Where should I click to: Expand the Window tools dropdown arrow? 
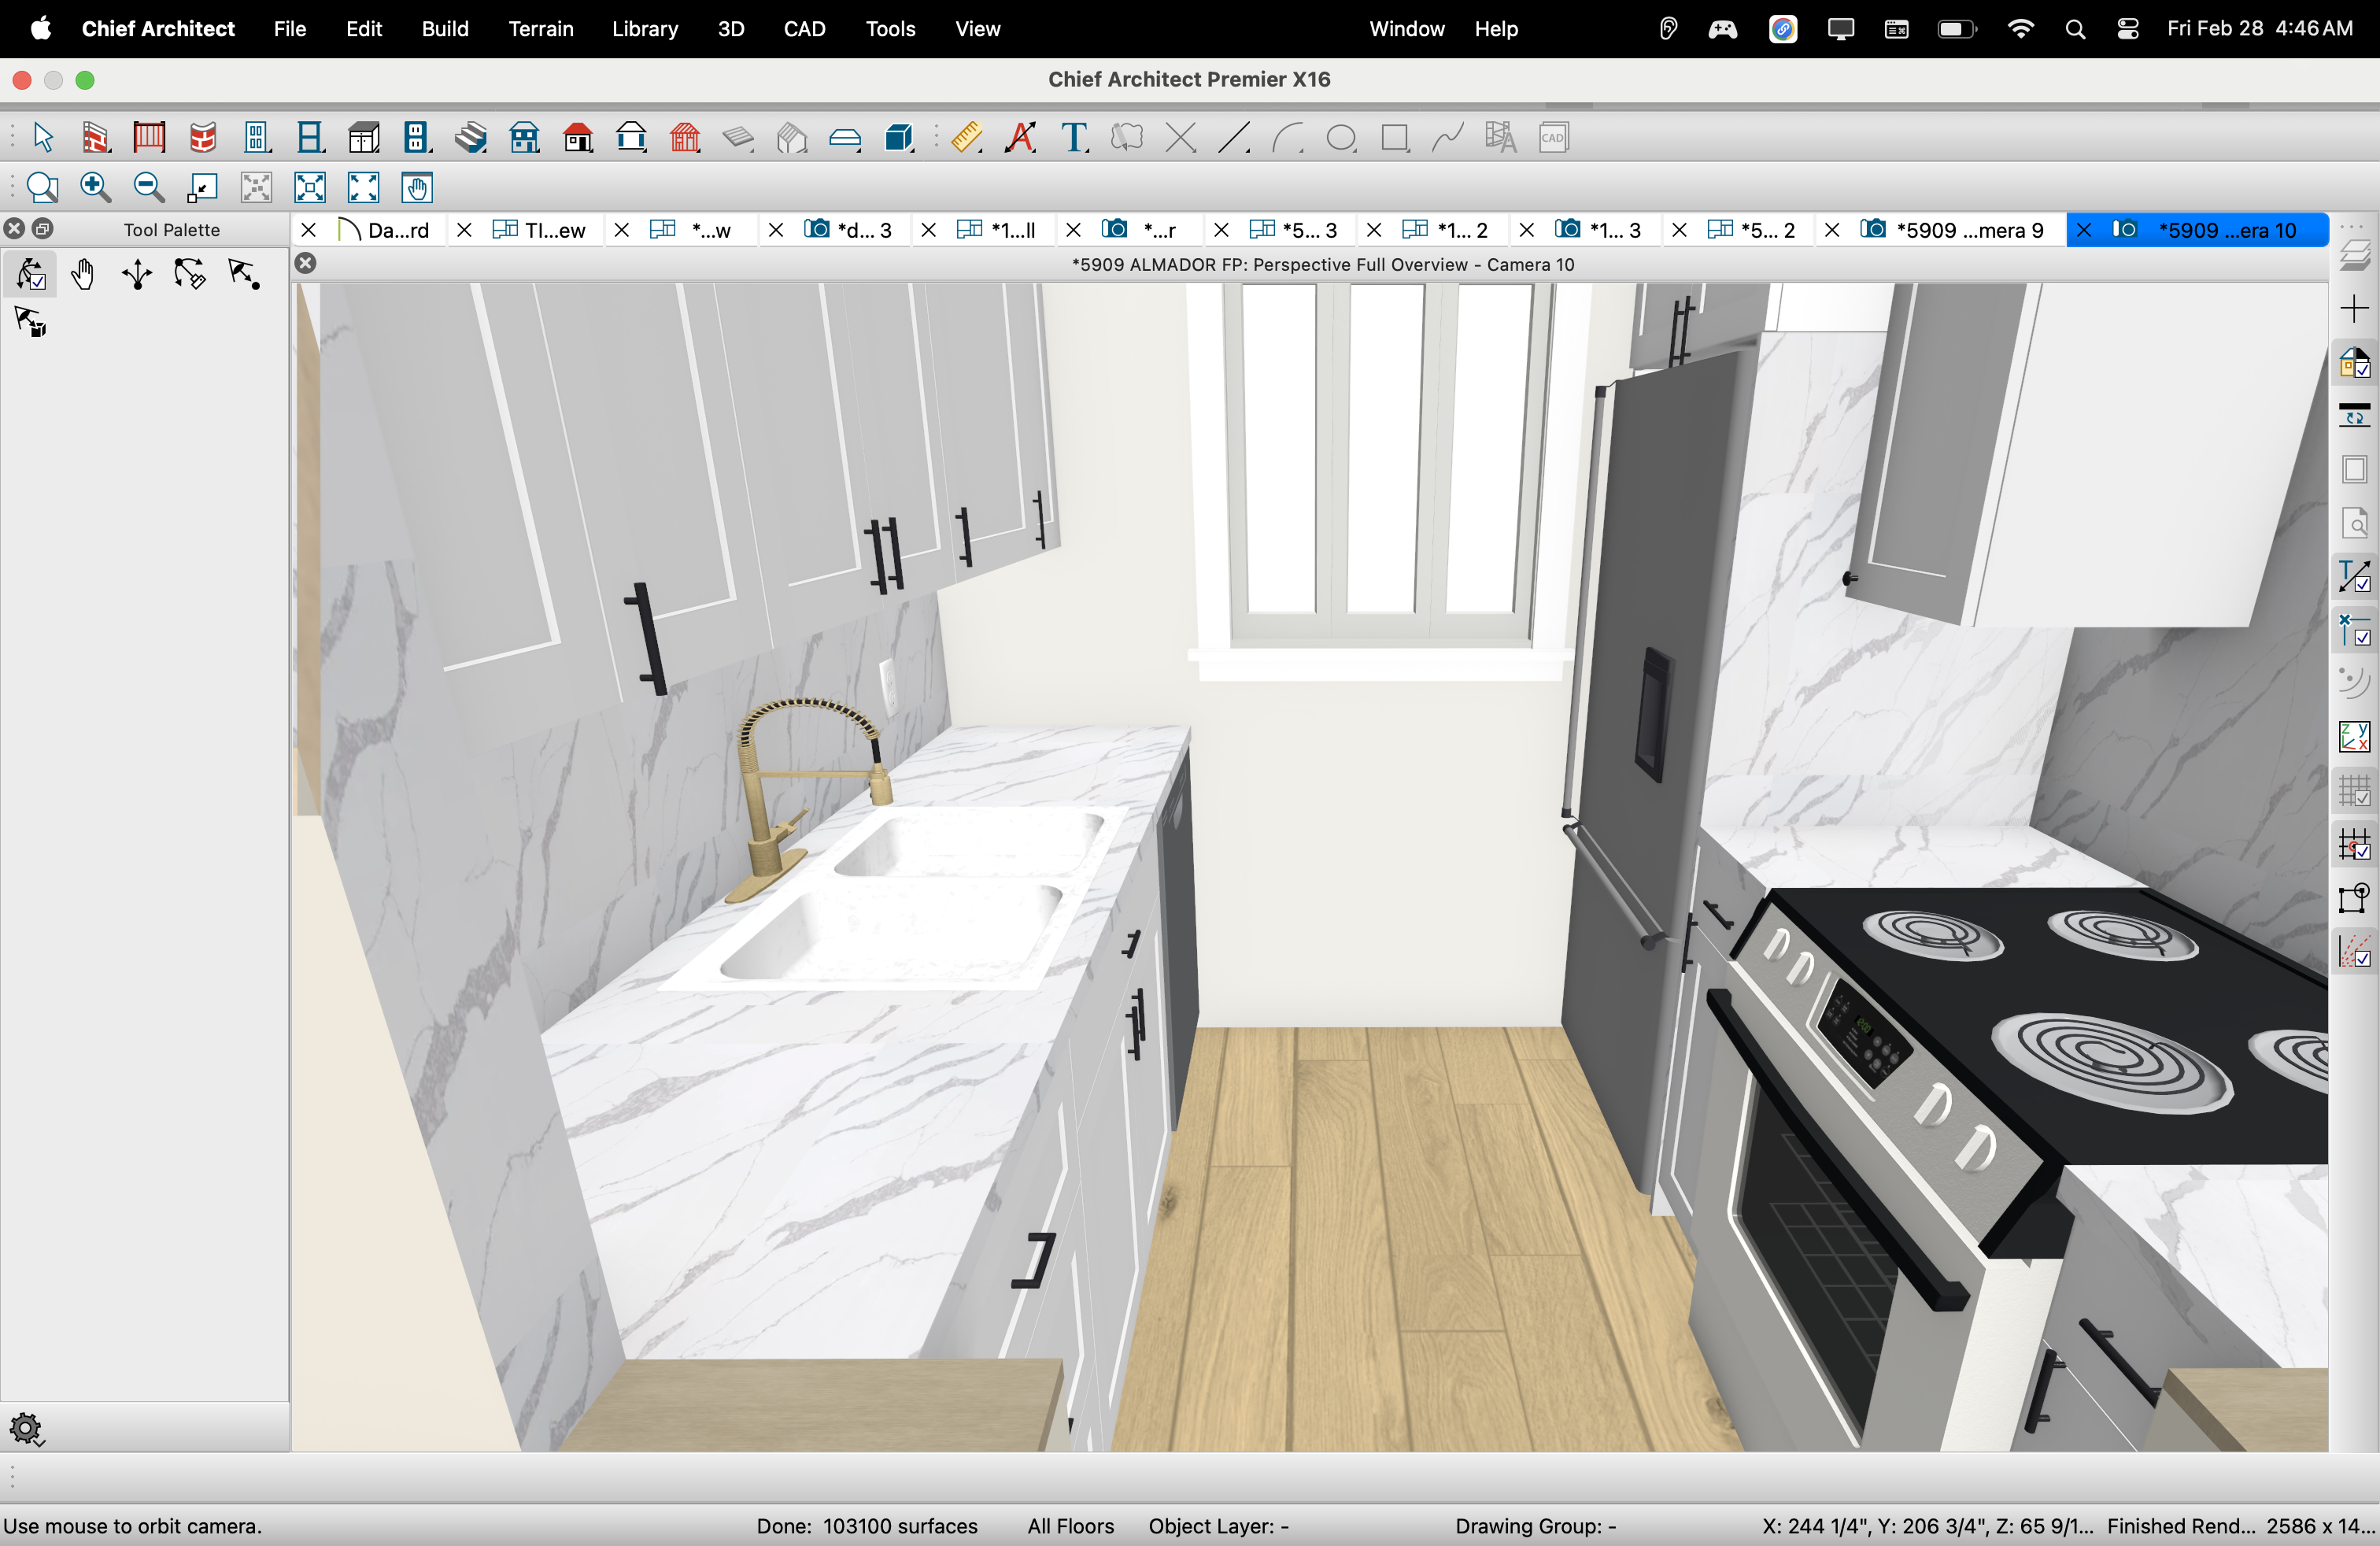[x=326, y=150]
